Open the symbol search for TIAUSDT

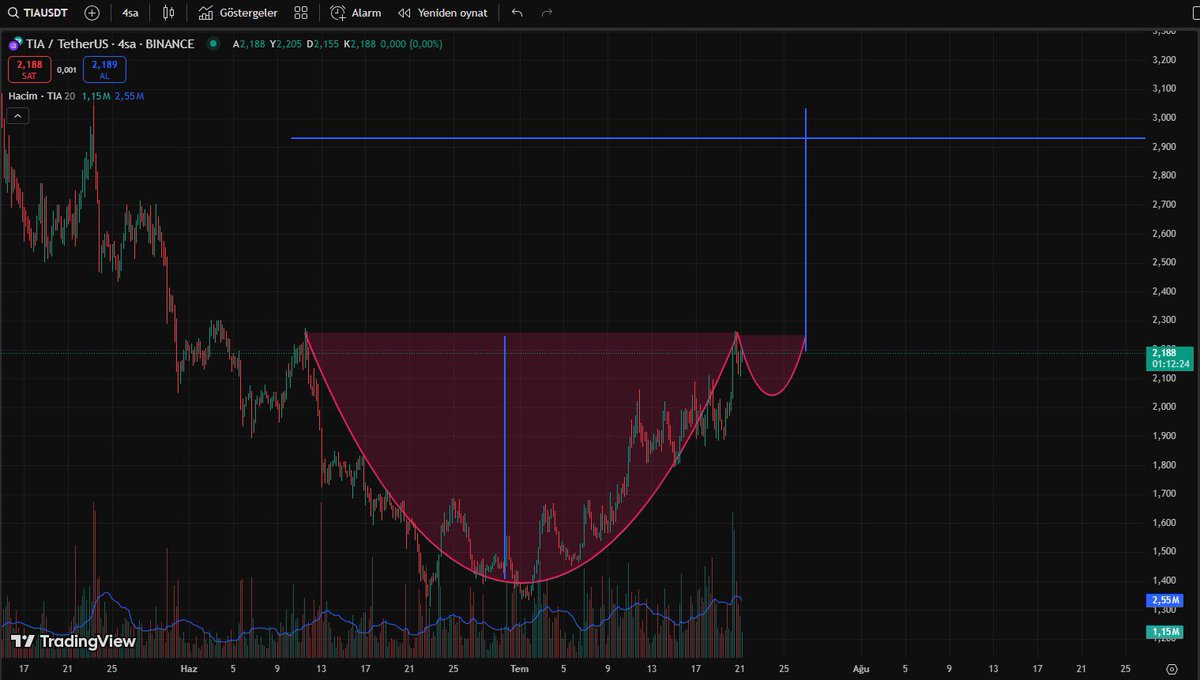tap(42, 13)
